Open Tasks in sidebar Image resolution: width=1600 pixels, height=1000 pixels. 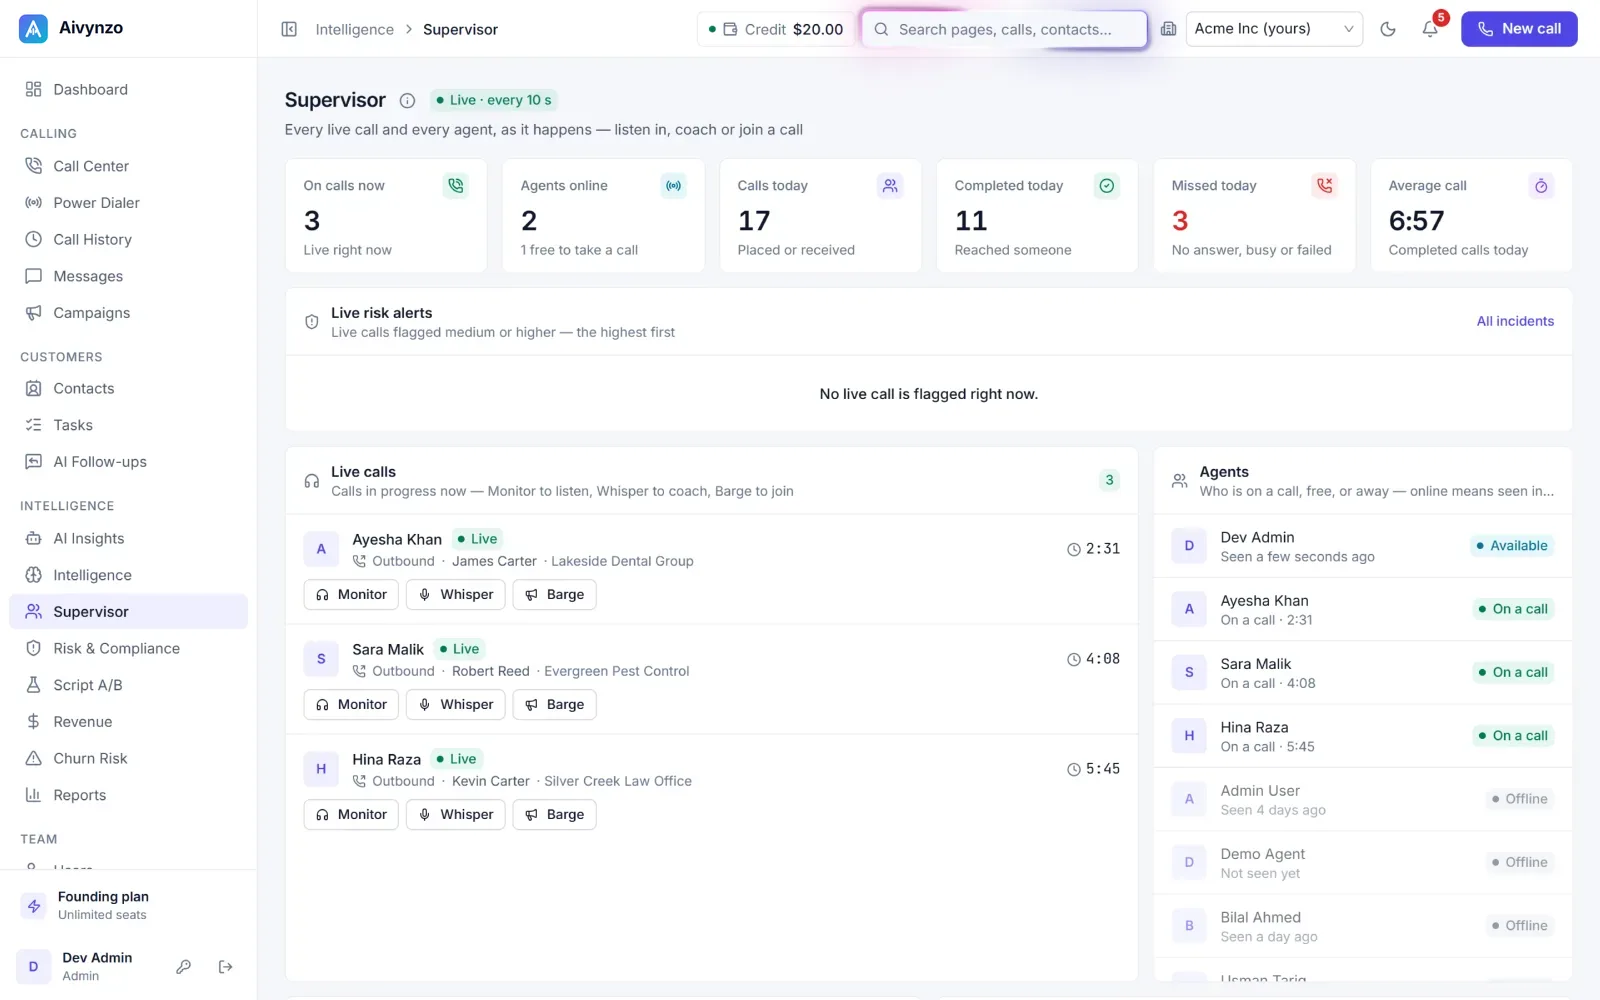128,425
